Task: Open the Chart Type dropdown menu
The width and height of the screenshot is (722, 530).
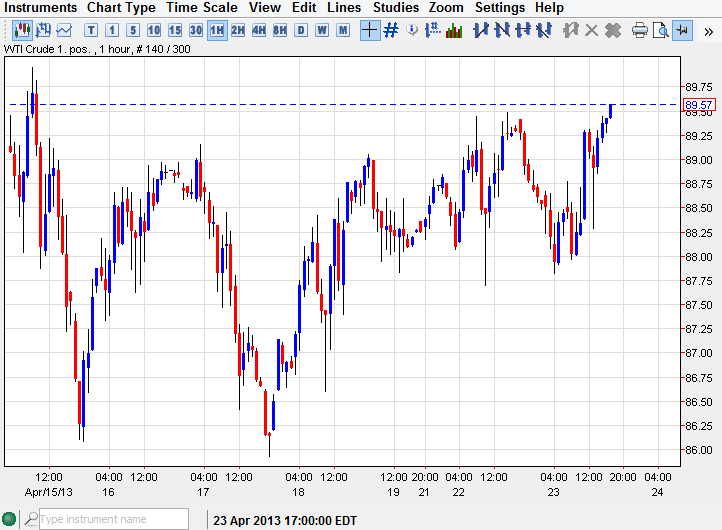Action: coord(121,8)
